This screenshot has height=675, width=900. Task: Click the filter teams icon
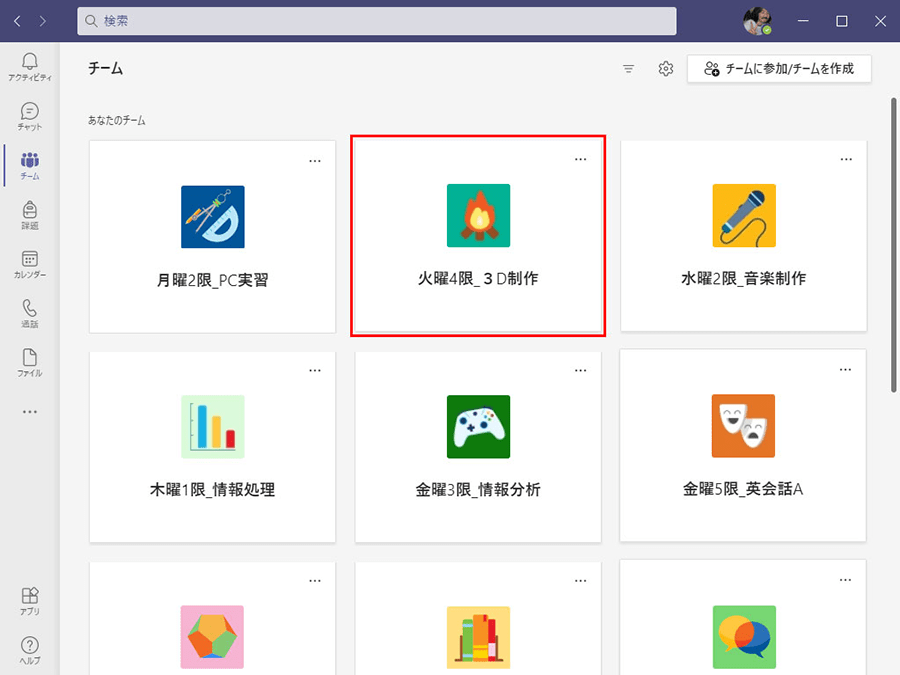[628, 69]
